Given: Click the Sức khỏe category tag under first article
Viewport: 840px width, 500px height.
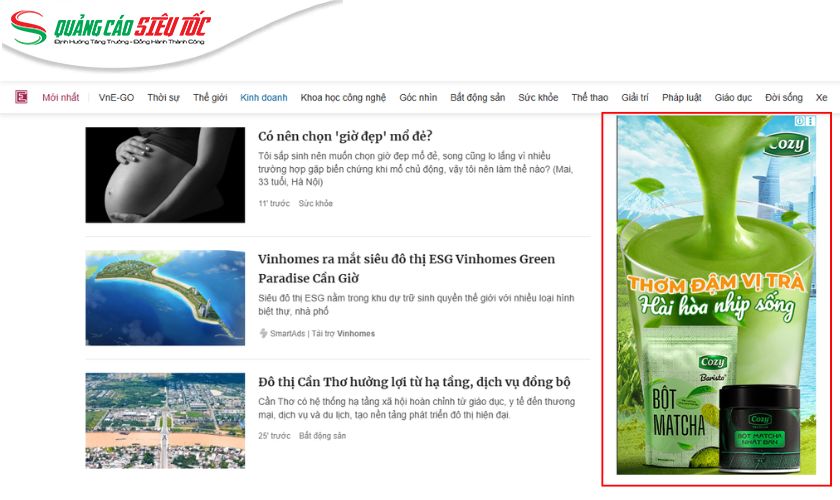Looking at the screenshot, I should click(316, 204).
